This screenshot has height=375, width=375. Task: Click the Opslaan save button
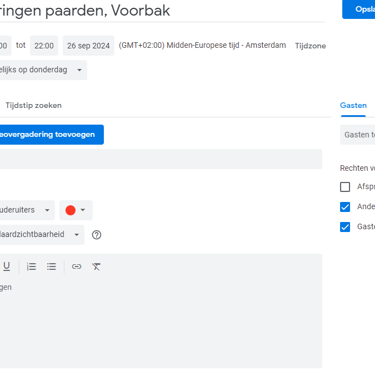point(359,9)
